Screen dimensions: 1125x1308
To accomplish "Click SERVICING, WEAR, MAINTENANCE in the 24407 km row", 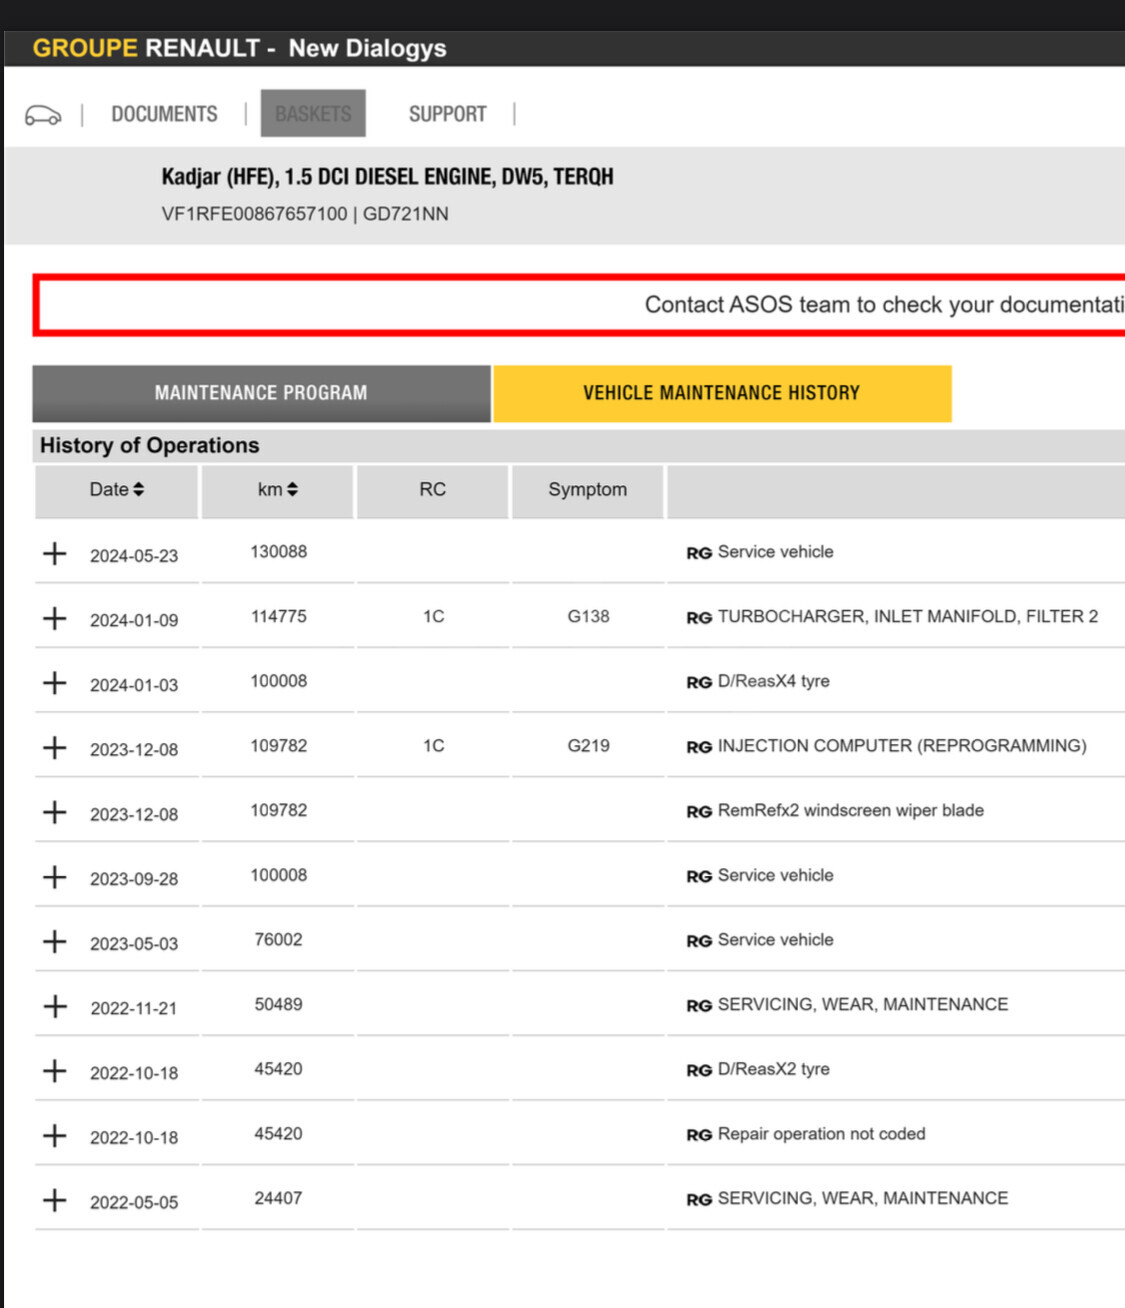I will point(863,1198).
